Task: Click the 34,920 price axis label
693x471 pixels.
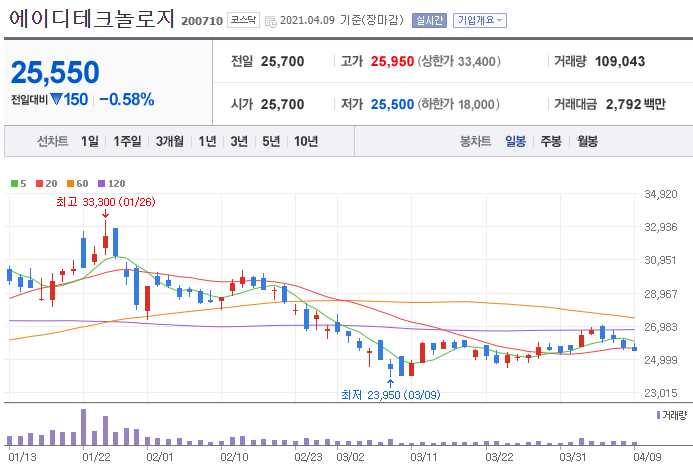Action: [x=660, y=194]
